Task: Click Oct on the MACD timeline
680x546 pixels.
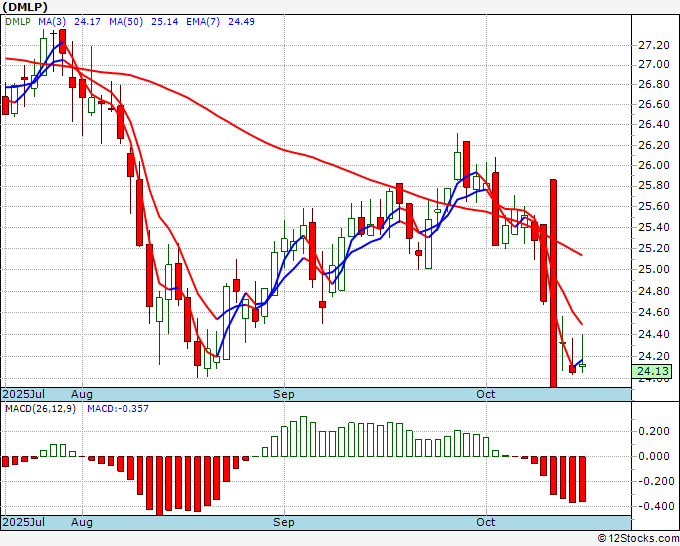Action: point(485,522)
